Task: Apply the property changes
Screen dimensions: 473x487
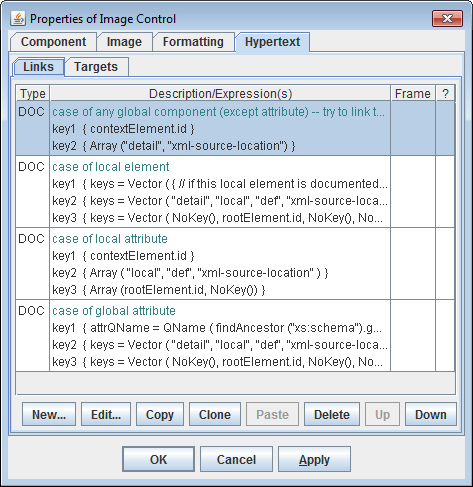Action: pos(314,459)
